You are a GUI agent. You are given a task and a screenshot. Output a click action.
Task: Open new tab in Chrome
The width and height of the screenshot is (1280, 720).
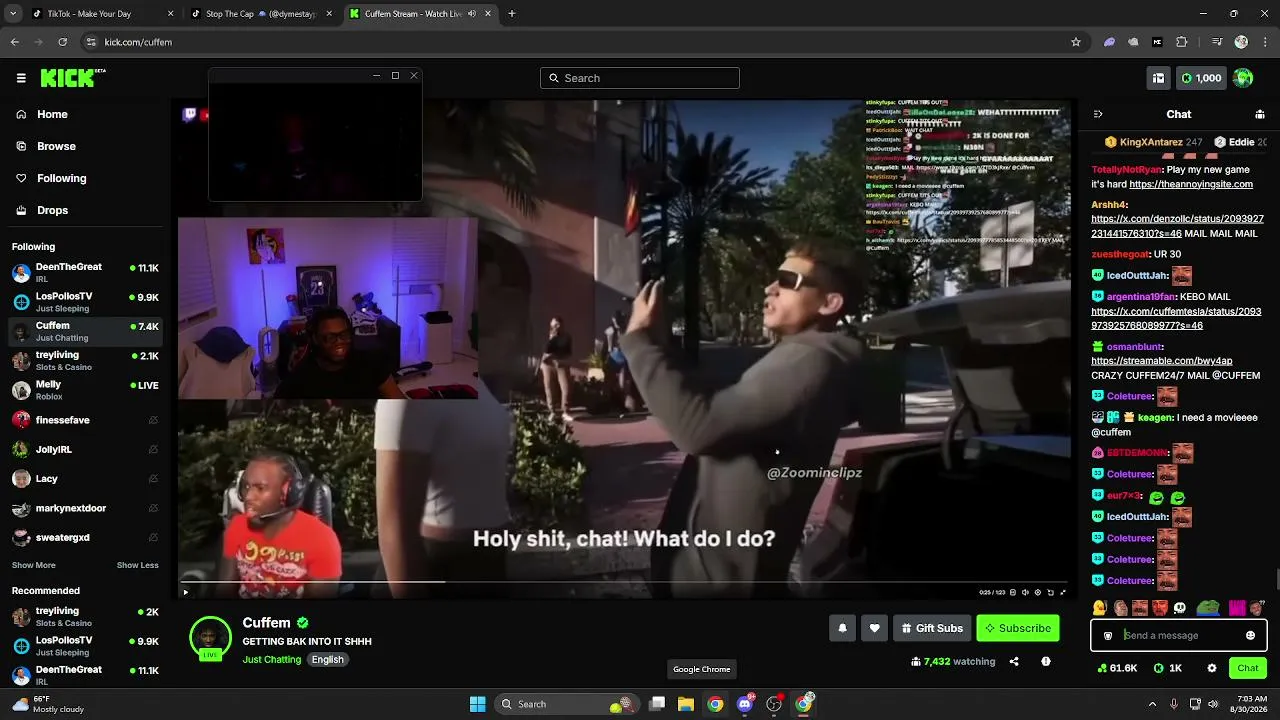click(511, 14)
